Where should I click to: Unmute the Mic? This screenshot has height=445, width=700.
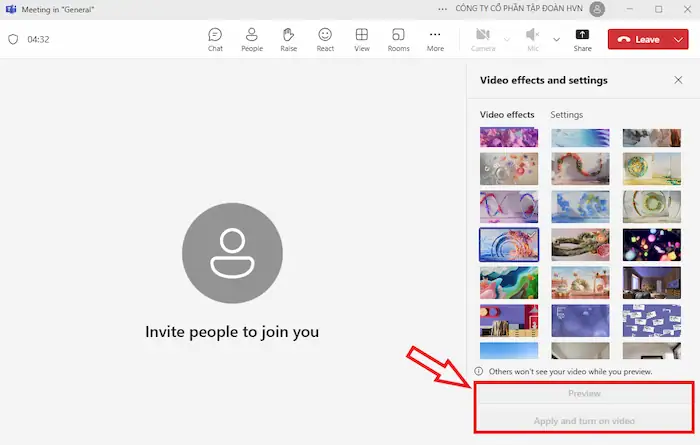tap(533, 39)
